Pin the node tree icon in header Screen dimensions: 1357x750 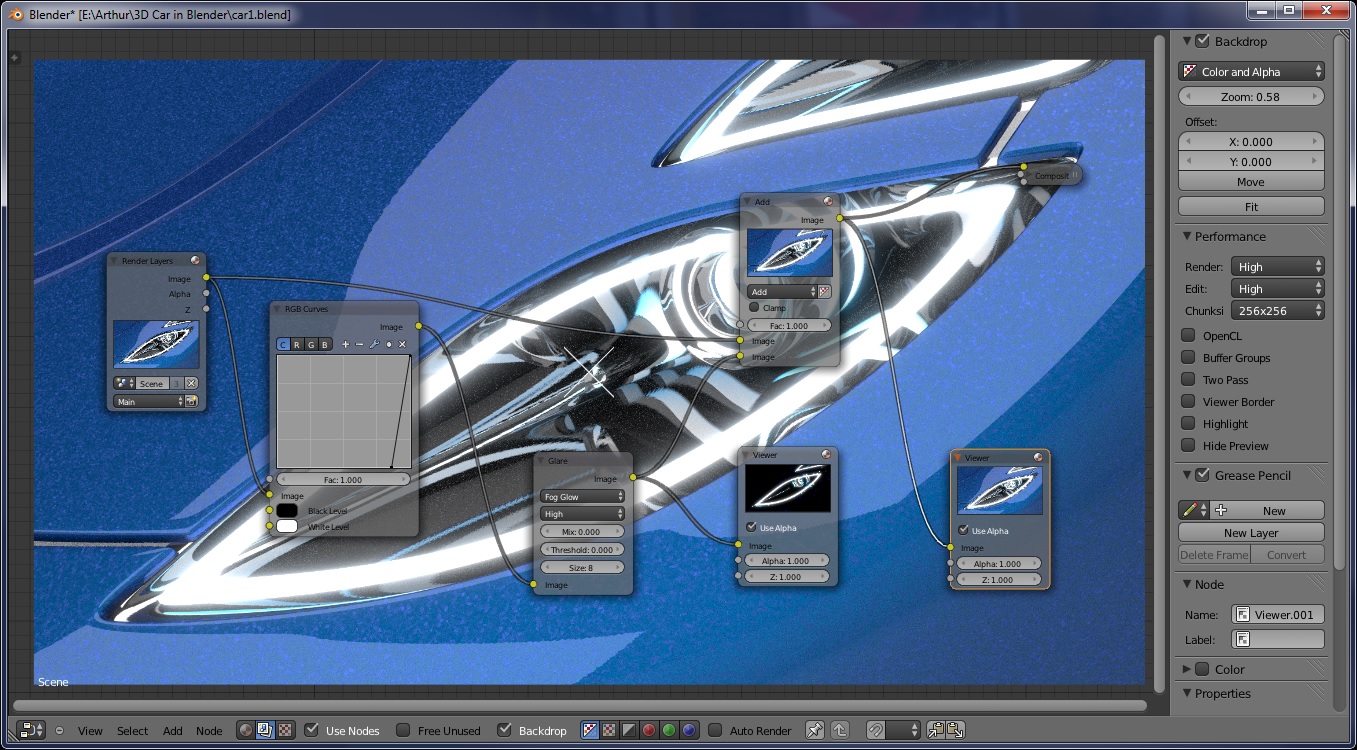point(815,730)
